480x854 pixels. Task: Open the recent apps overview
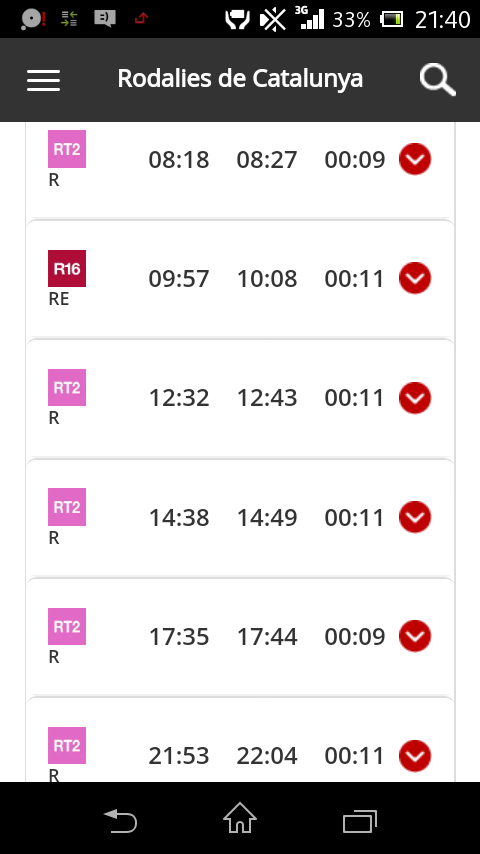pos(360,821)
